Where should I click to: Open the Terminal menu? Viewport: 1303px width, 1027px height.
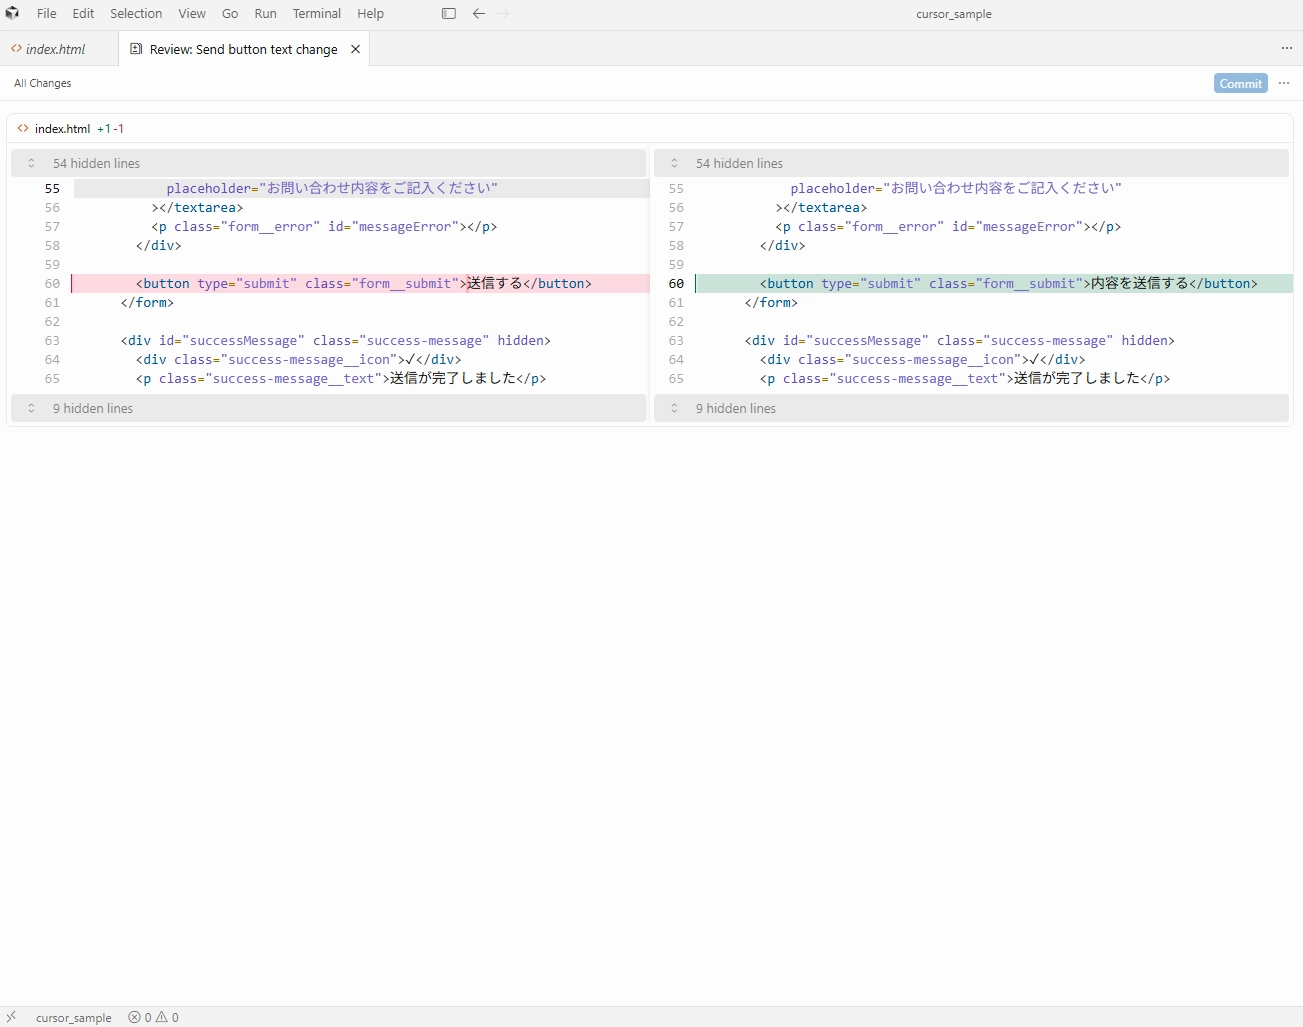point(317,14)
